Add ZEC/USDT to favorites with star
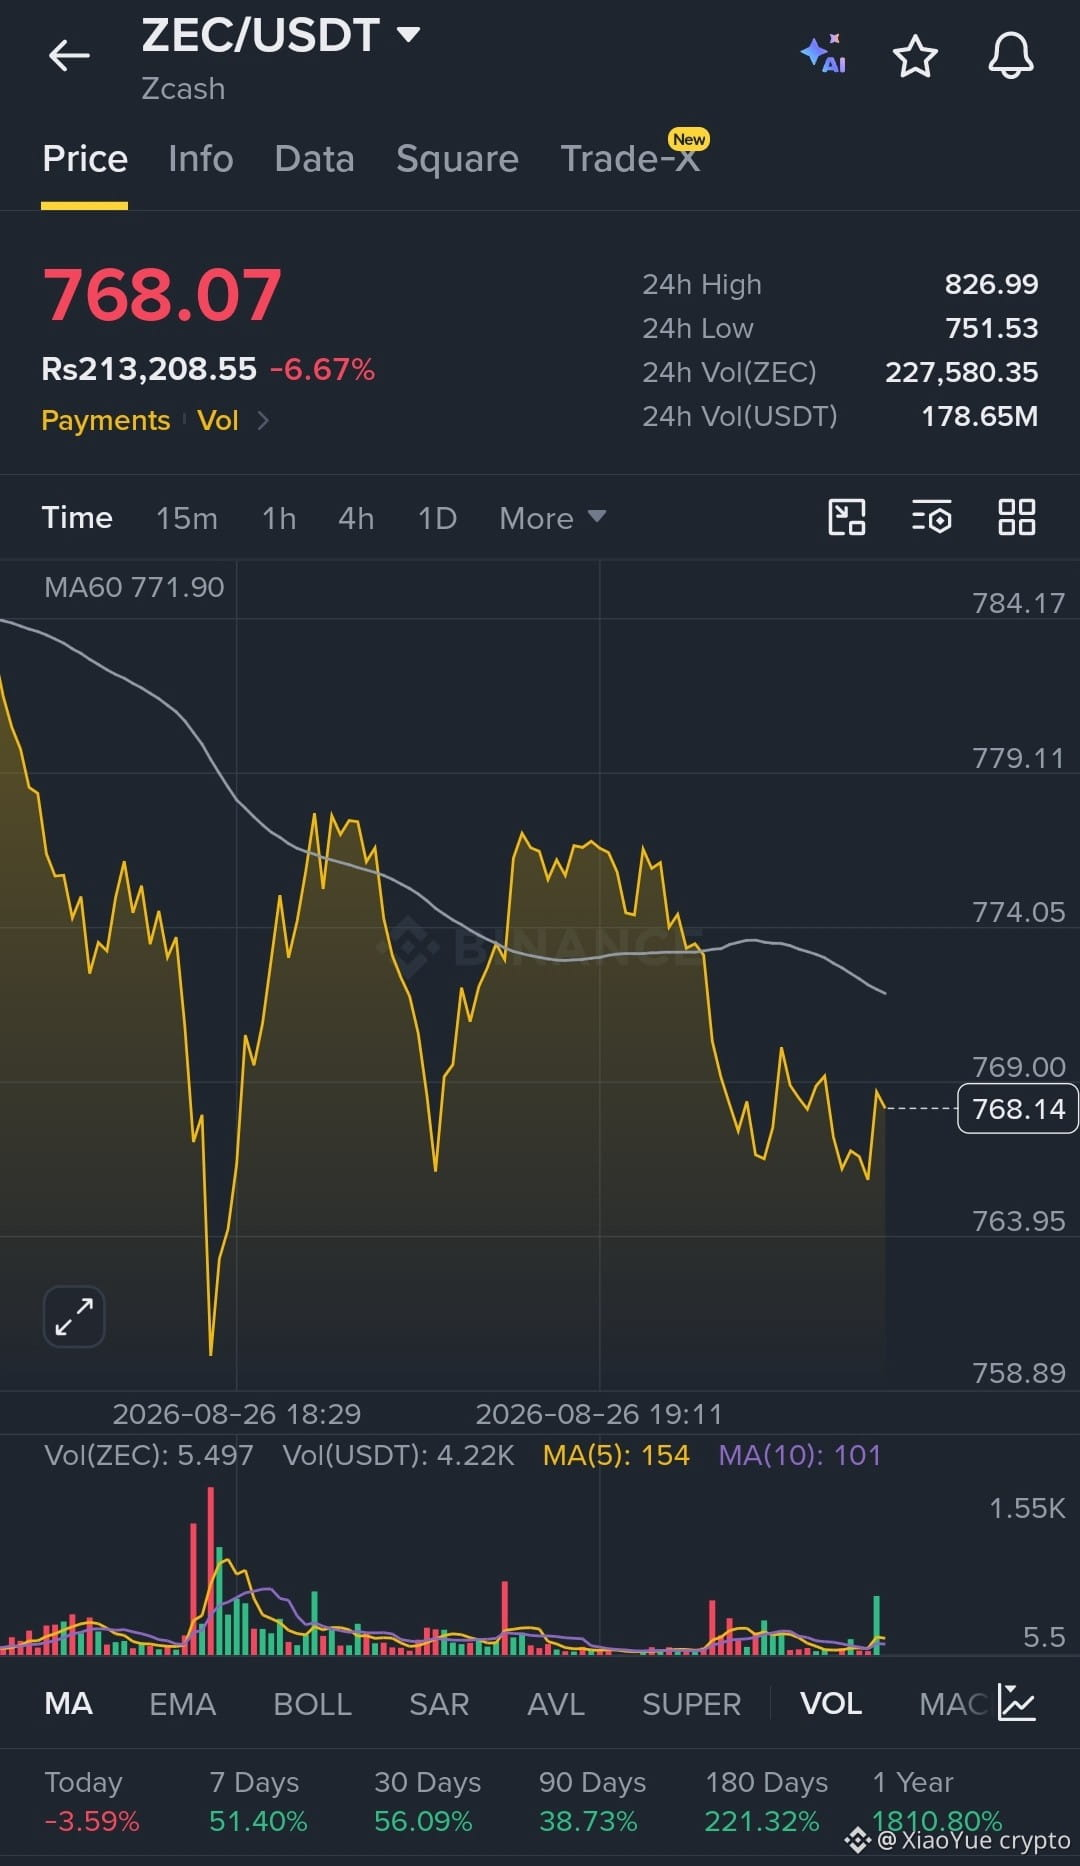 click(x=915, y=56)
